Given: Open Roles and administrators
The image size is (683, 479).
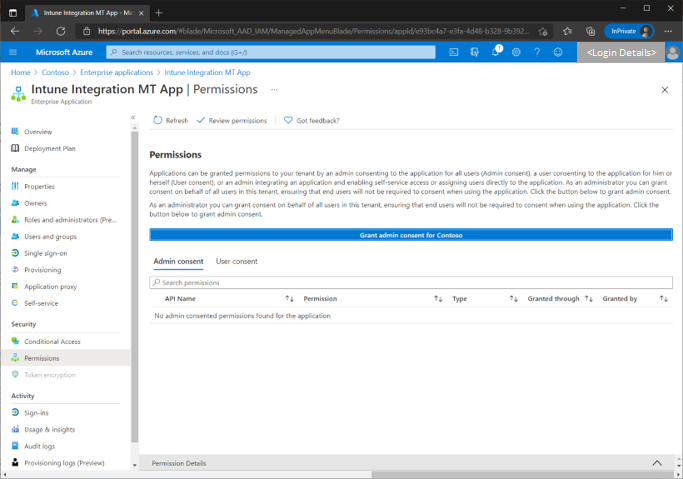Looking at the screenshot, I should coord(70,220).
